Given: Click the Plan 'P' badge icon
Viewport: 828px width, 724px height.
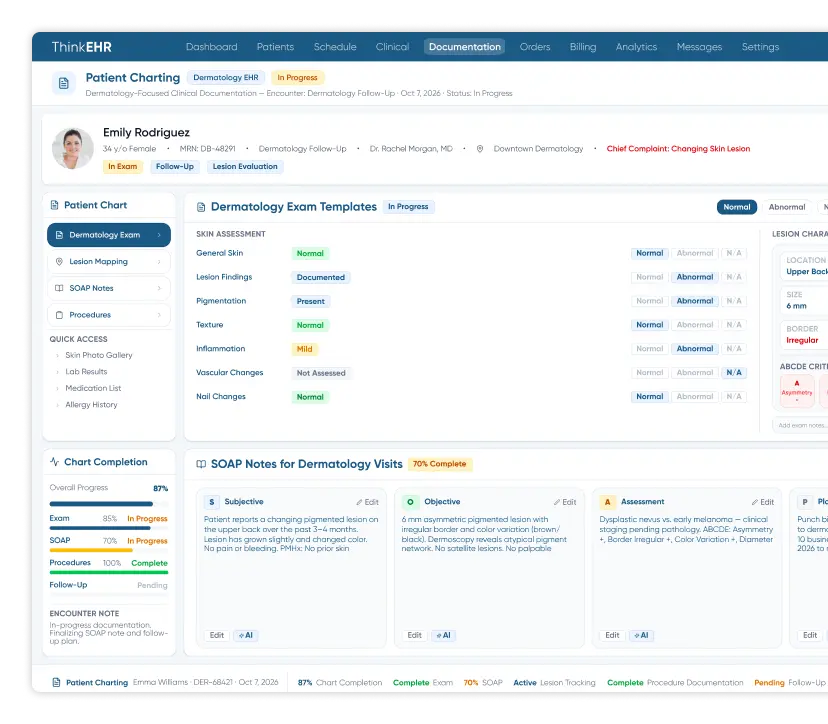Looking at the screenshot, I should point(805,502).
